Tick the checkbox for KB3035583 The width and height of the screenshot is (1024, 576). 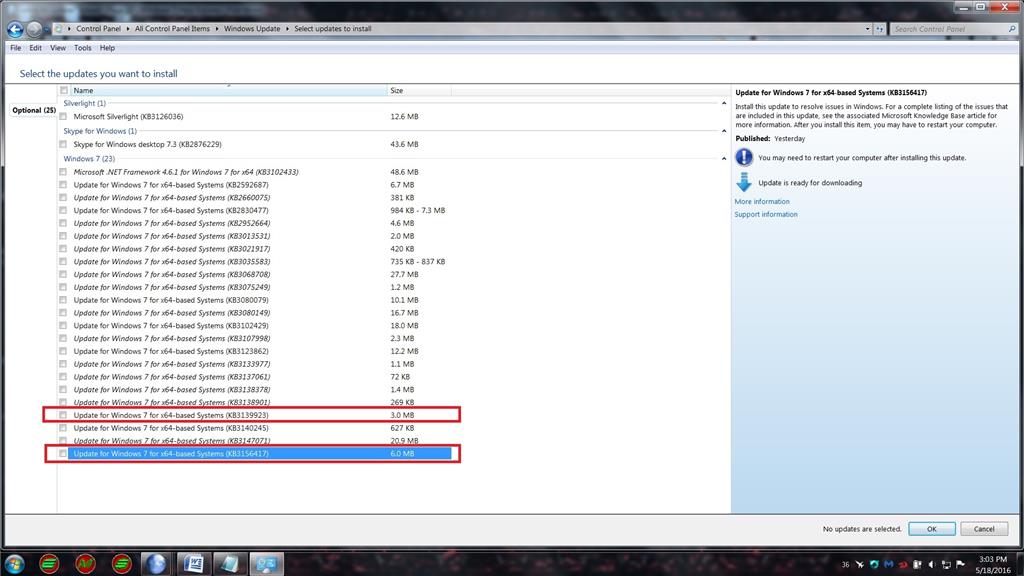point(63,261)
